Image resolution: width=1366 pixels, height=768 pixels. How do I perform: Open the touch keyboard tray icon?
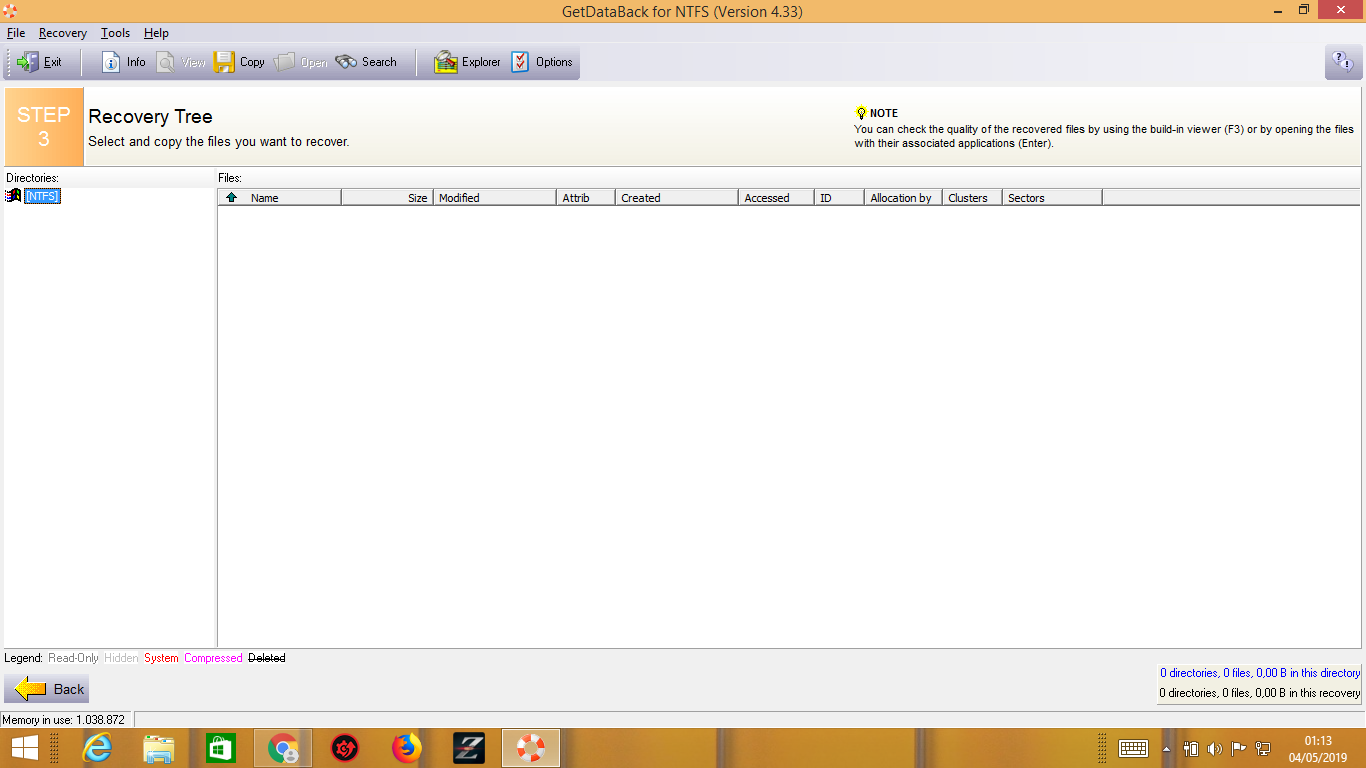click(x=1133, y=748)
